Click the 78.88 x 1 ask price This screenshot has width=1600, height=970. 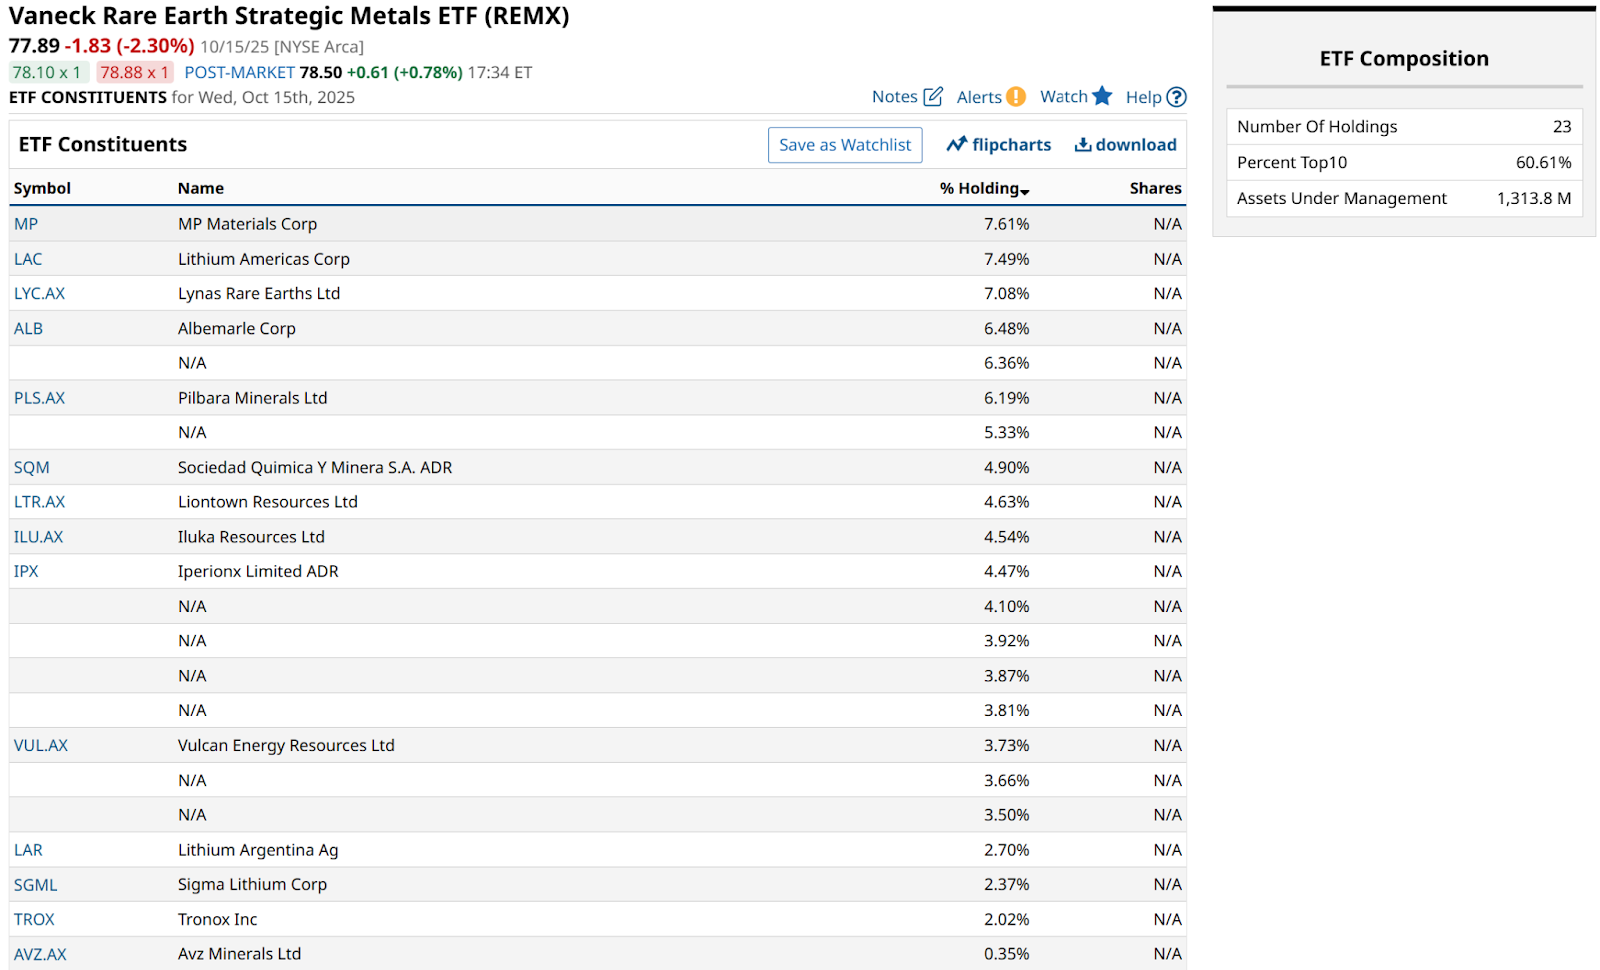point(135,72)
